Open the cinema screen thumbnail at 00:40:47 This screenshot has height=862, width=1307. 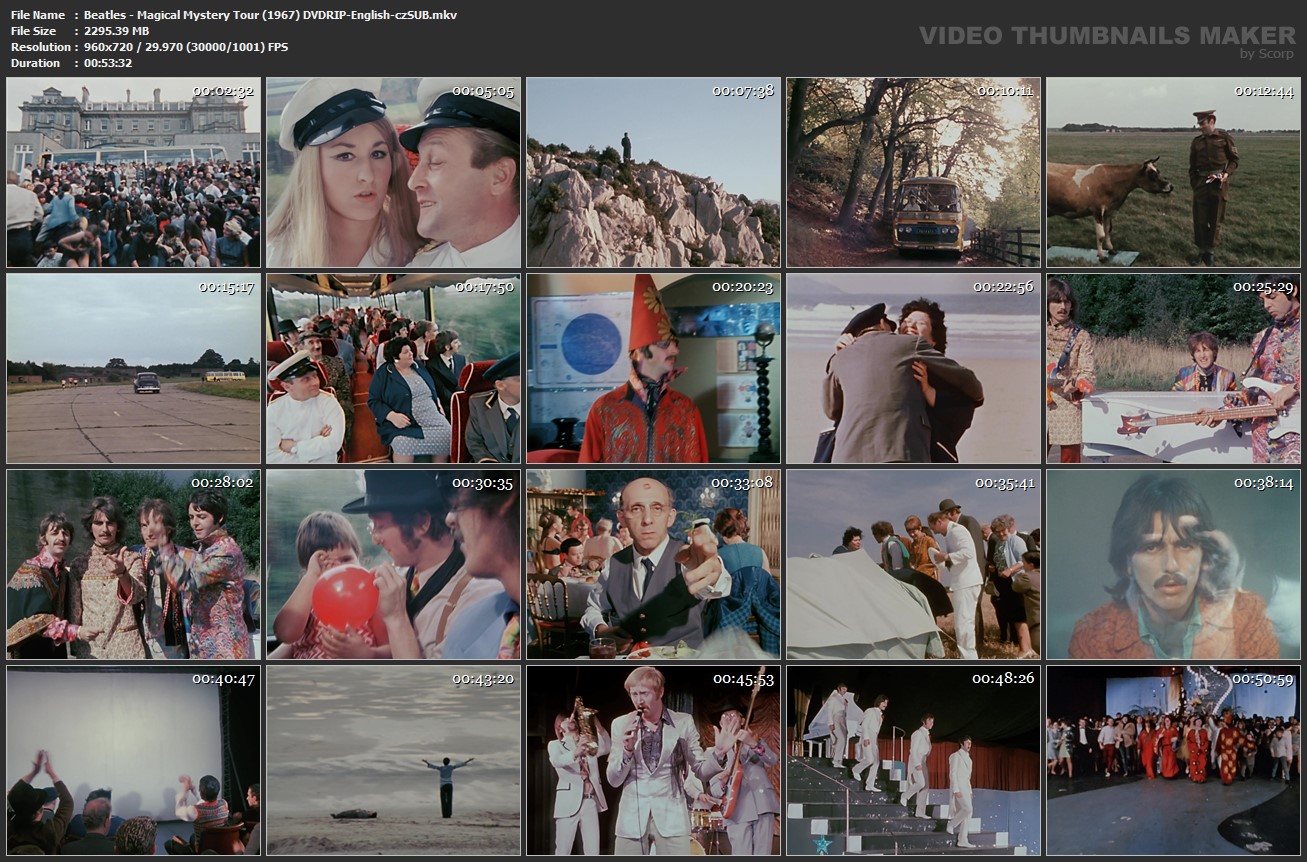click(133, 760)
